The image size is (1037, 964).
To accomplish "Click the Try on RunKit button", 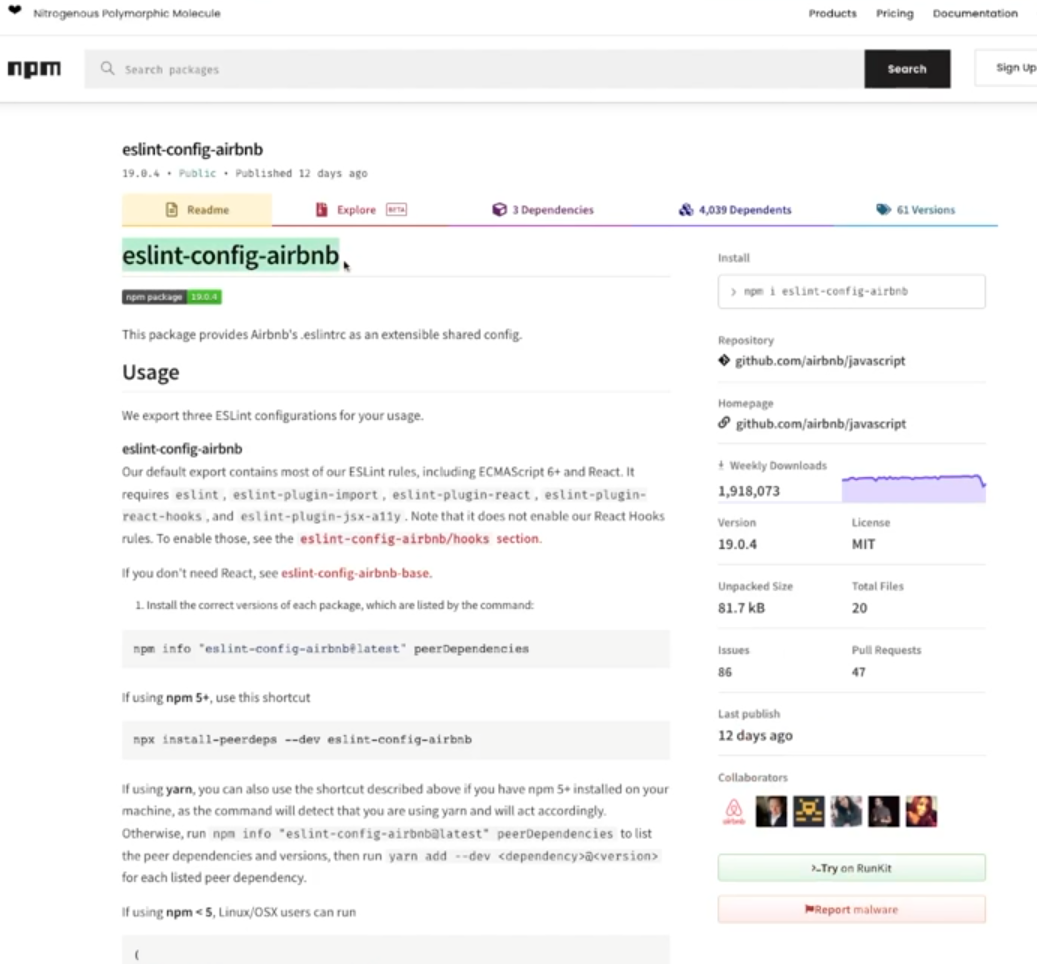I will click(851, 868).
